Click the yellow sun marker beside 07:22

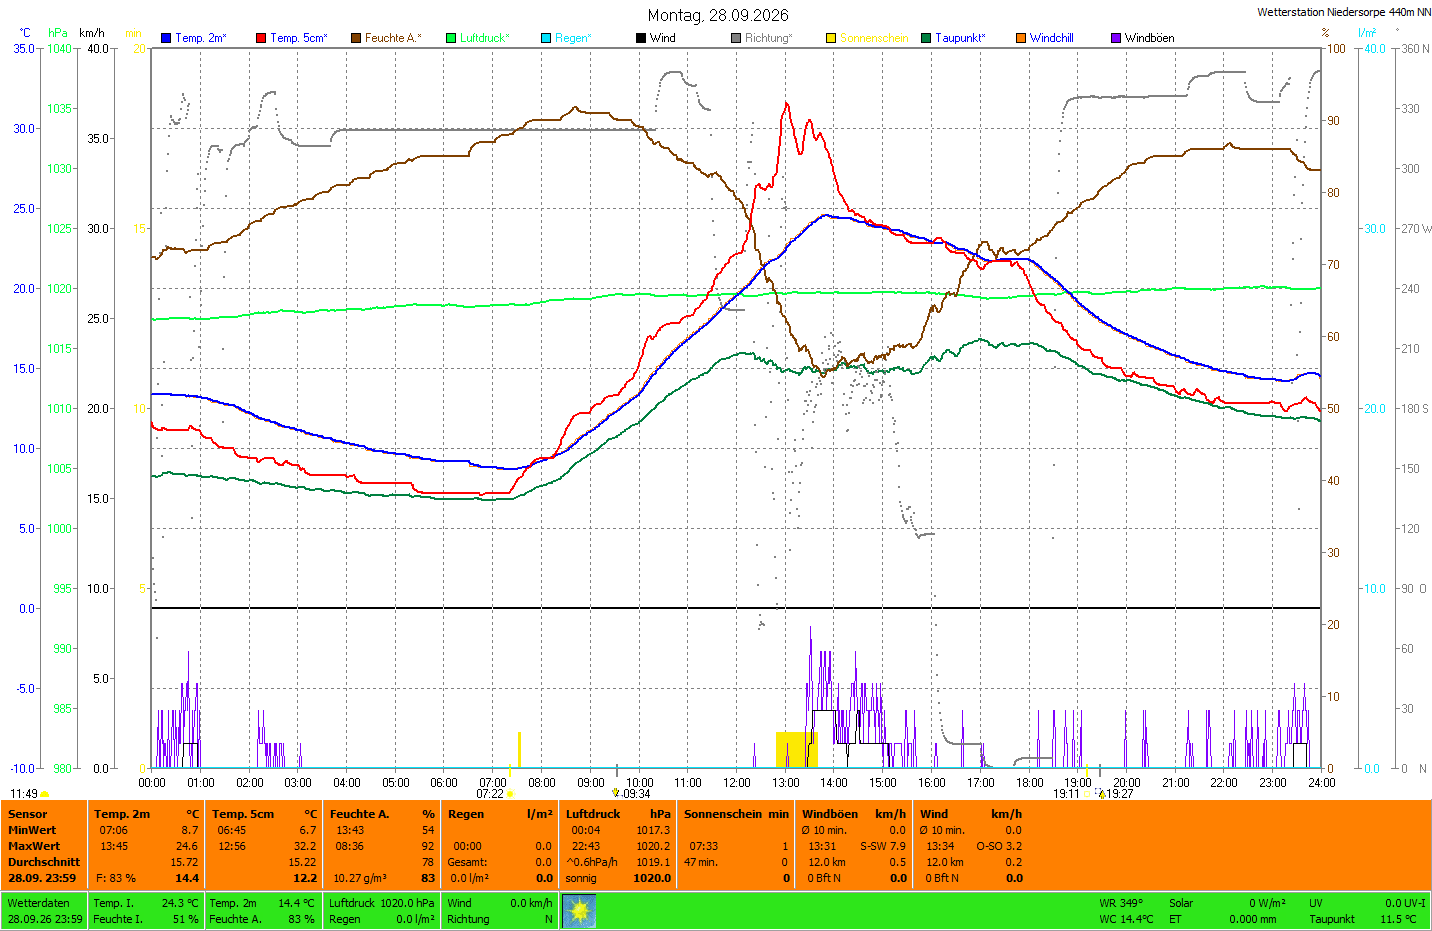pos(511,794)
